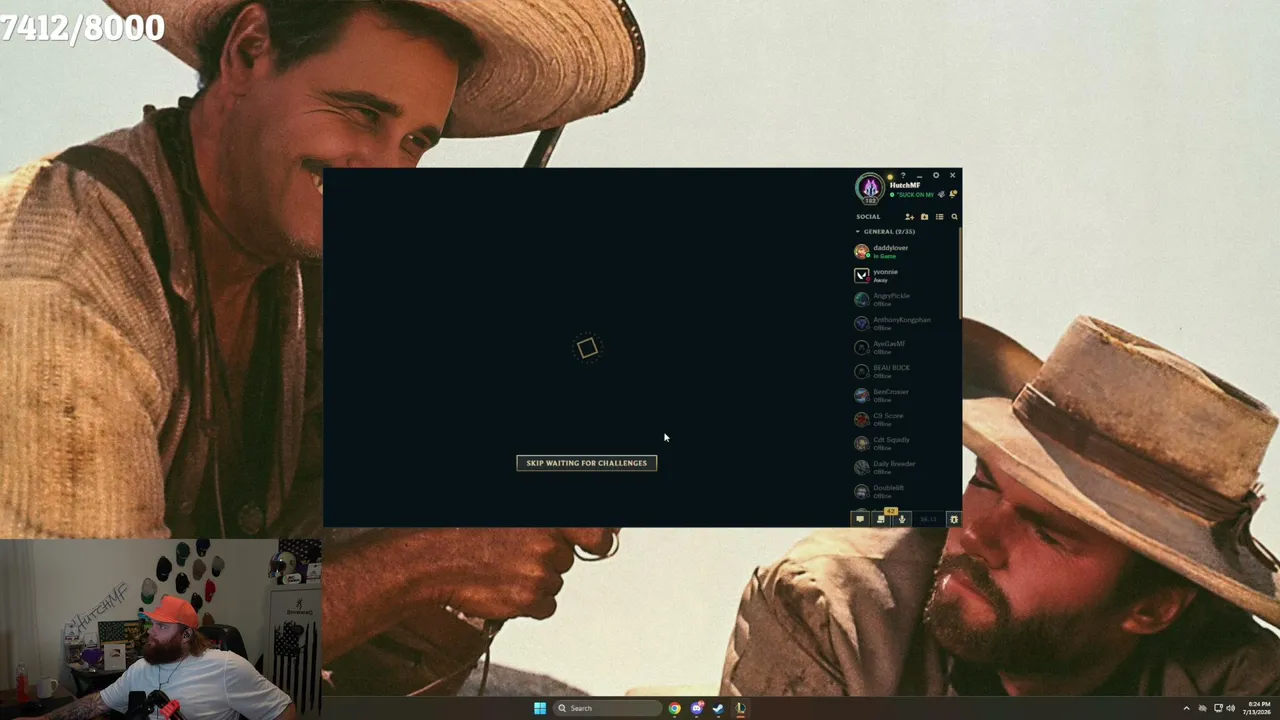Screen dimensions: 1280x720
Task: Click the bug report icon
Action: pyautogui.click(x=954, y=519)
